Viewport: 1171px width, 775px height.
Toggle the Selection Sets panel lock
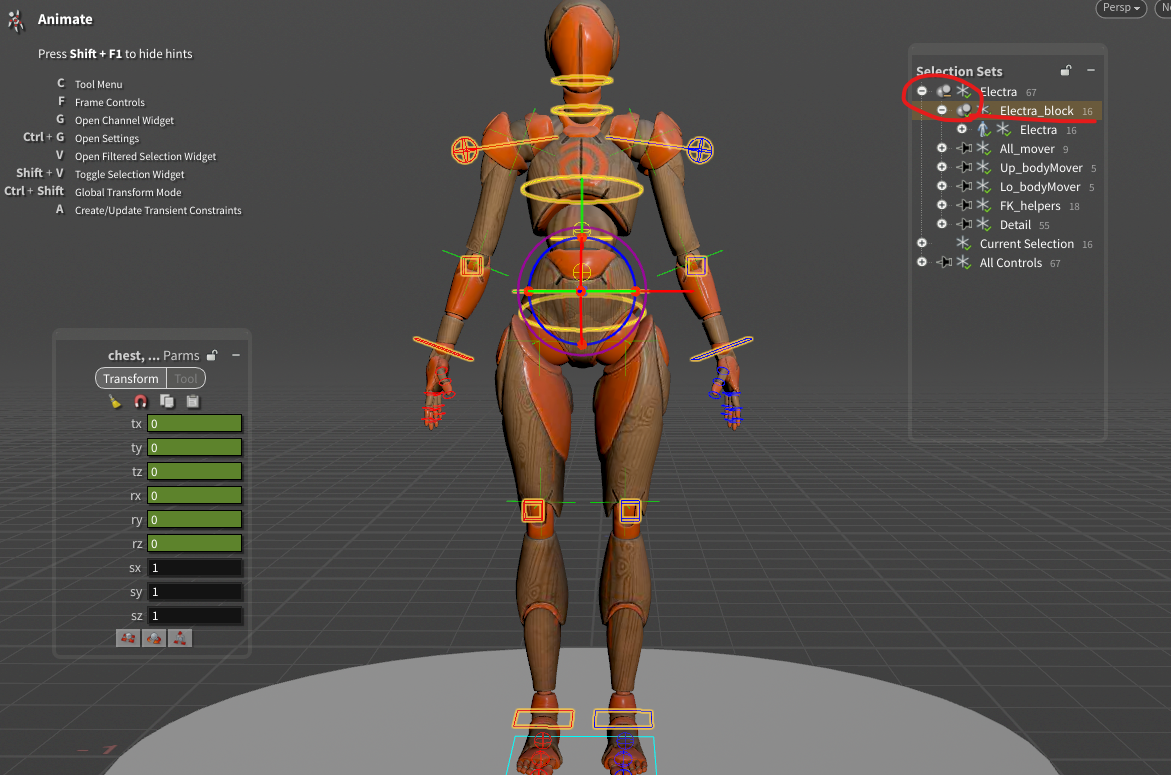[x=1066, y=70]
